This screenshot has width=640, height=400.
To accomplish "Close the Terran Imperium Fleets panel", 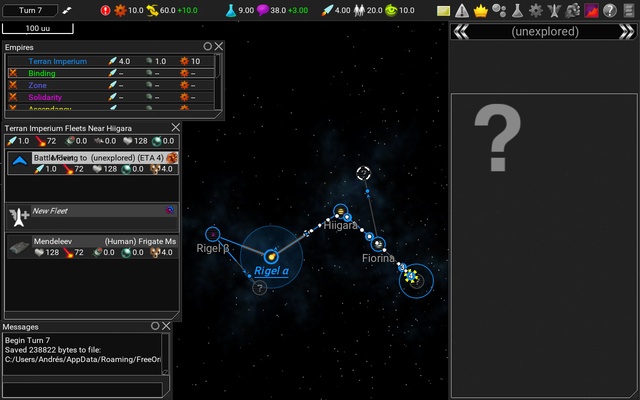I will coord(176,128).
